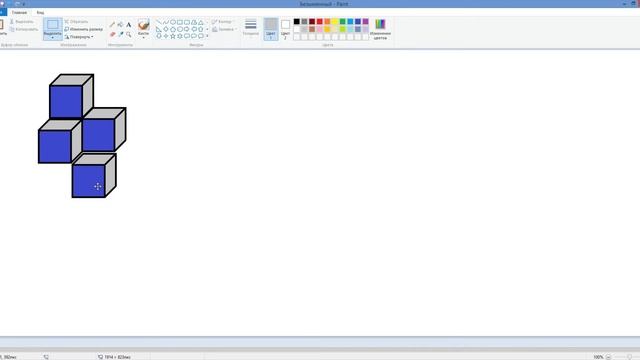Choose the Right arrow shape

click(187, 29)
